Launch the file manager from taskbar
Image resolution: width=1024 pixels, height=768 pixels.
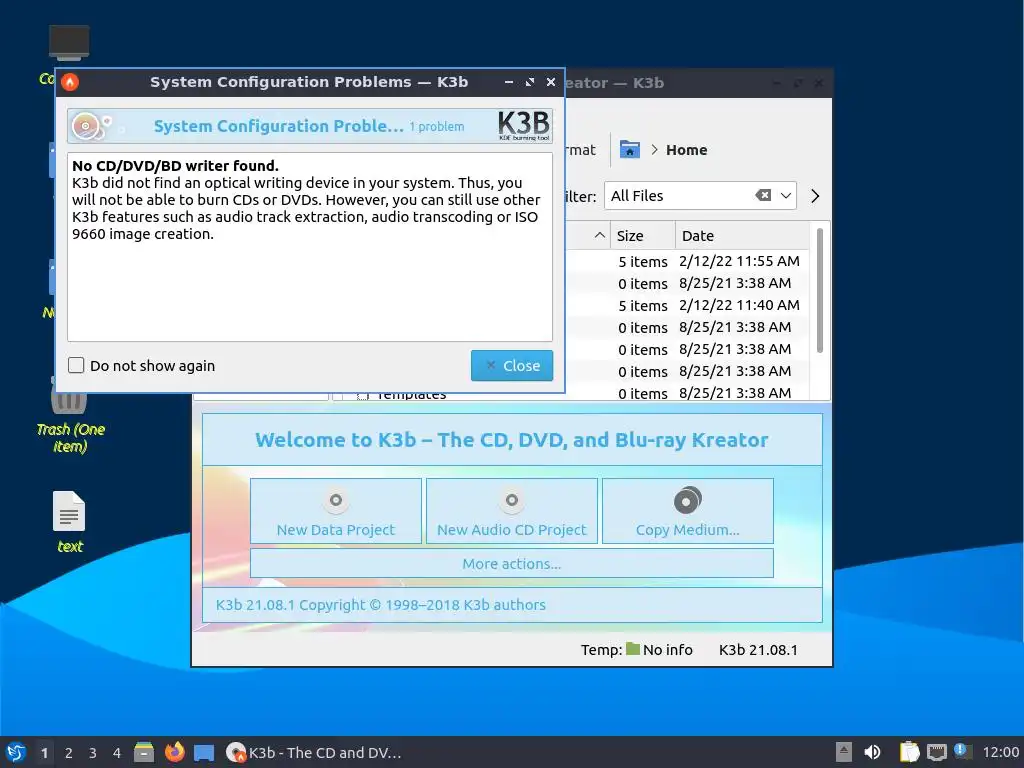[144, 752]
